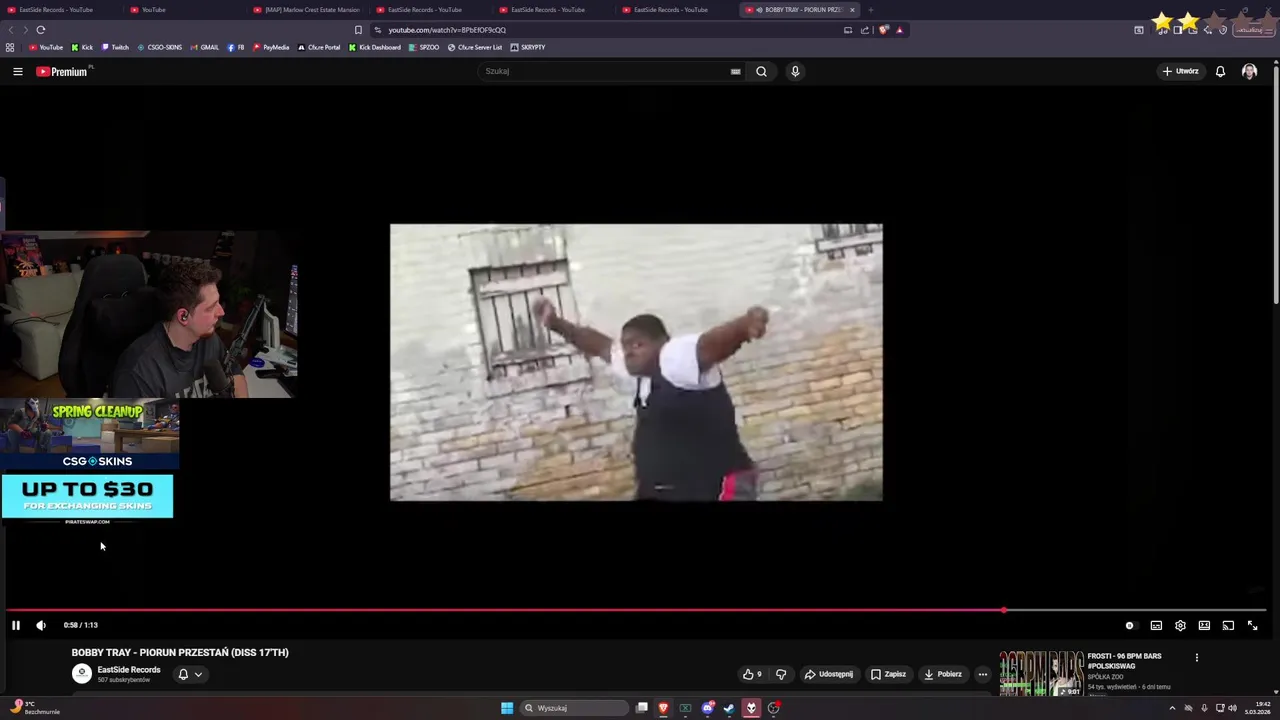1280x720 pixels.
Task: Expand notification bell dropdown for EastSide Records
Action: click(190, 674)
